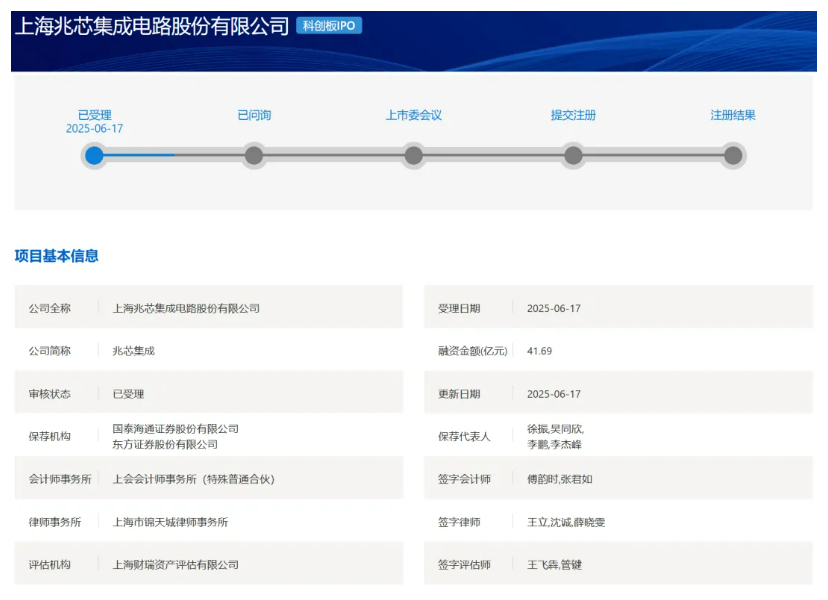Click the 保荐机构 field label
This screenshot has width=828, height=600.
(x=50, y=436)
